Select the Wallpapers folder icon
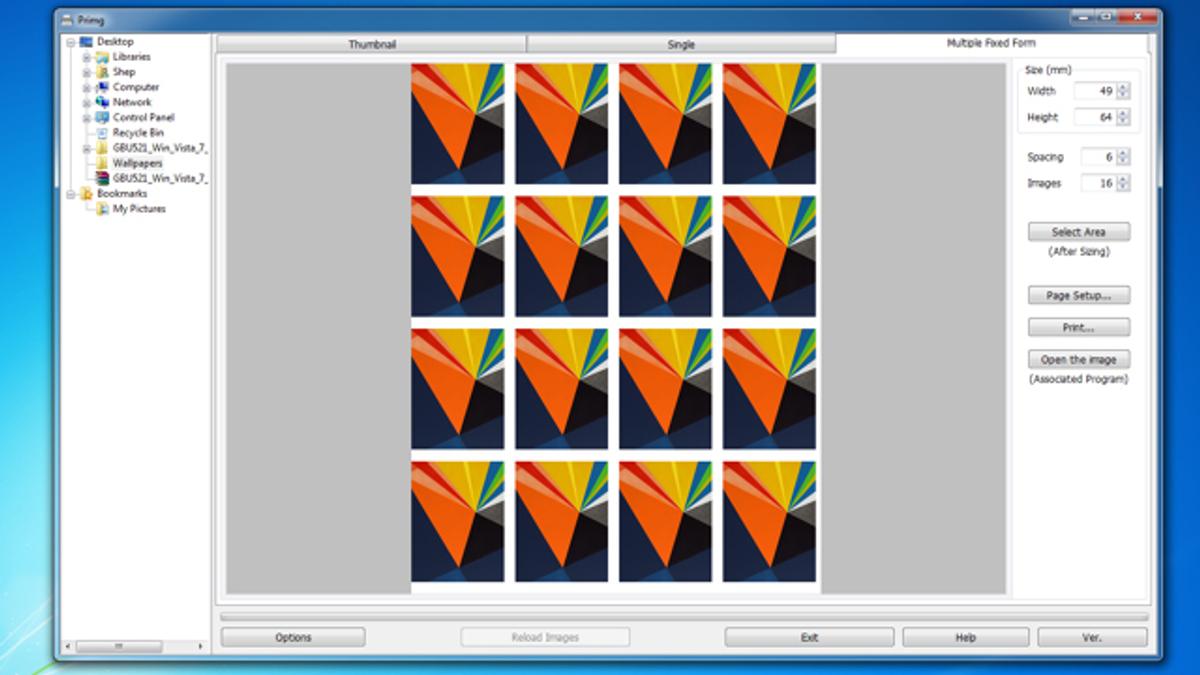Viewport: 1200px width, 675px height. tap(102, 163)
